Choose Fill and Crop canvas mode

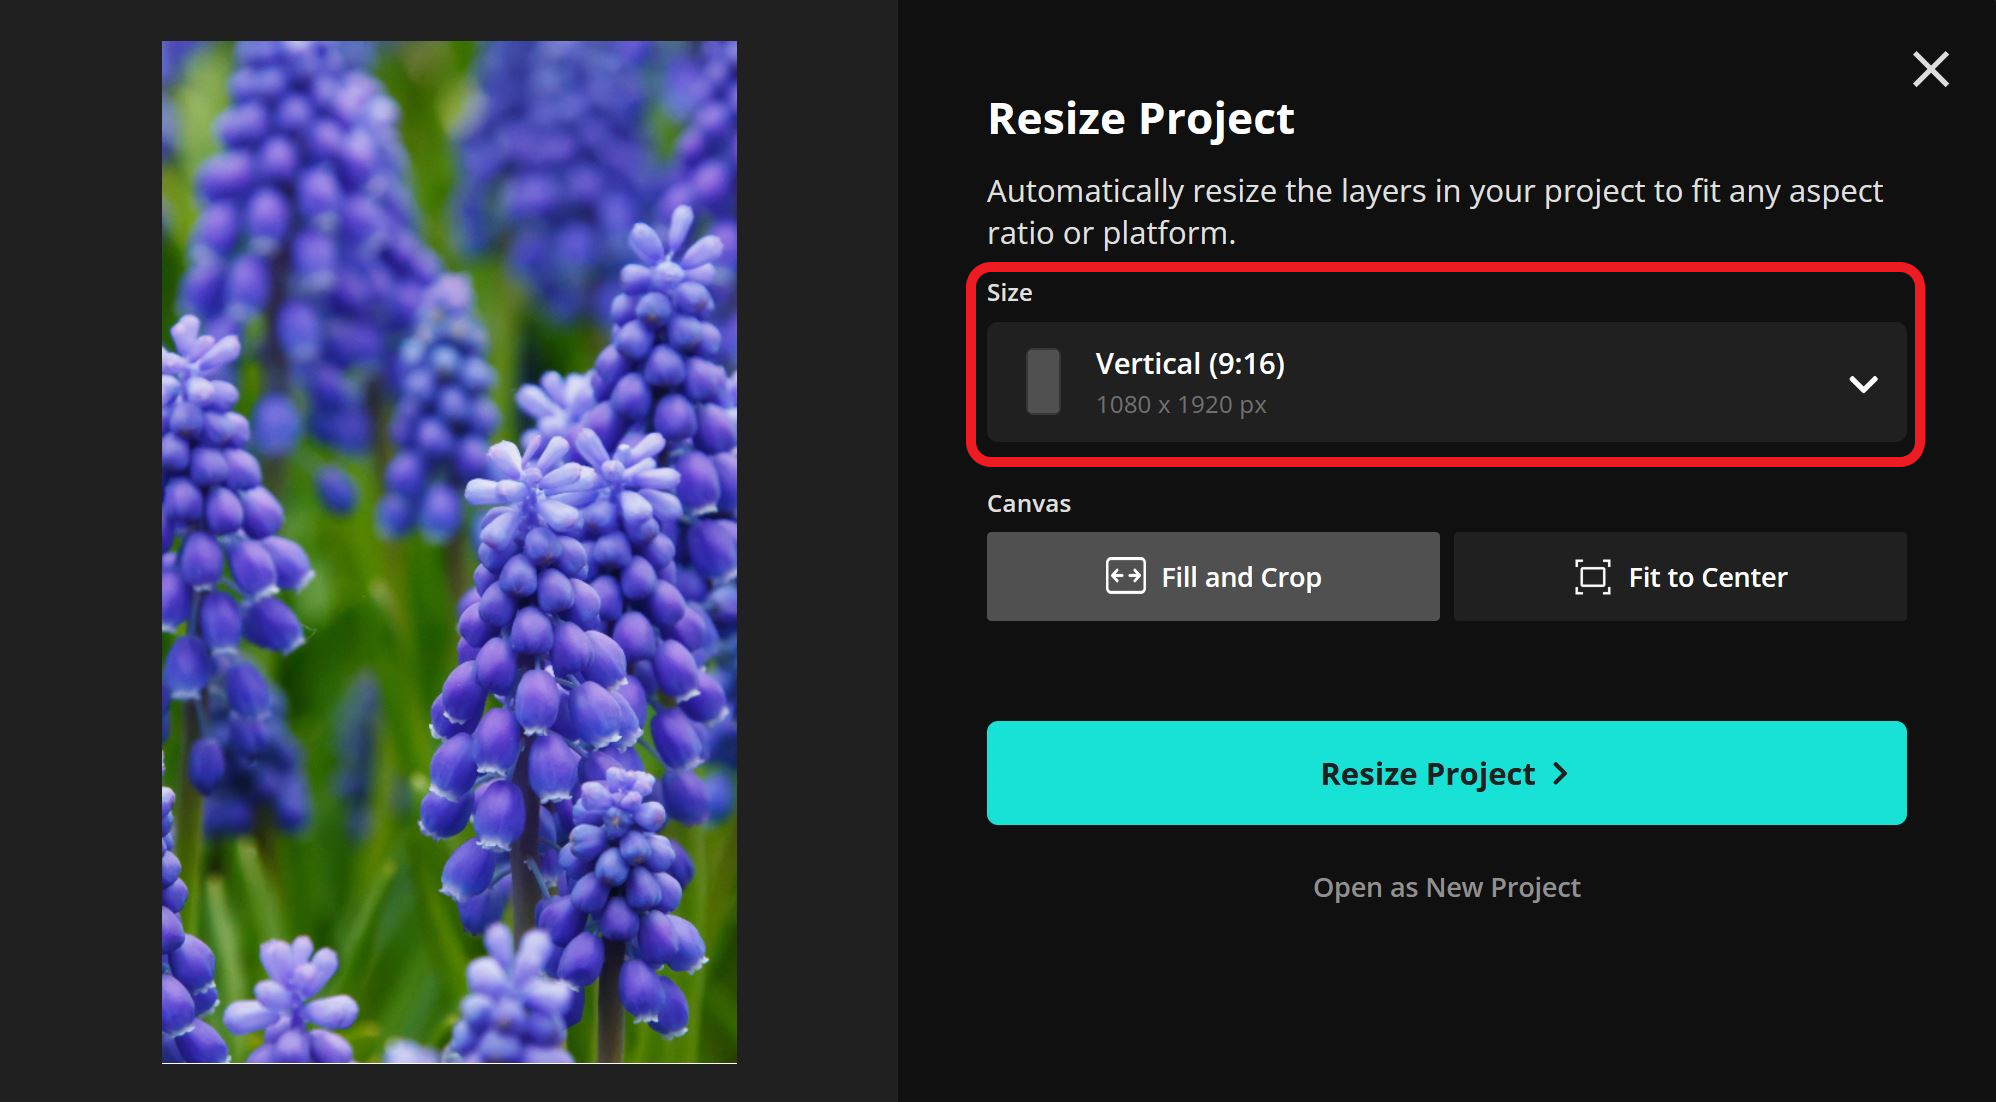[x=1212, y=577]
